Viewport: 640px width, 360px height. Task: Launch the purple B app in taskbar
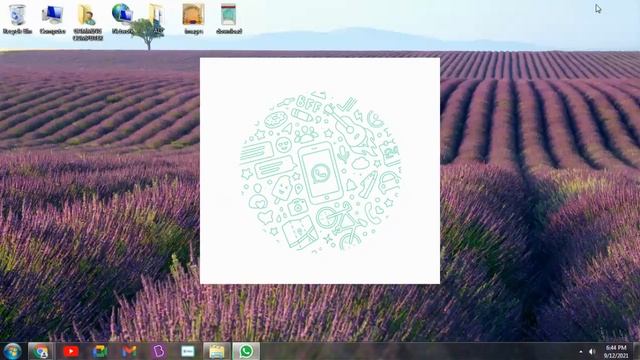coord(158,351)
